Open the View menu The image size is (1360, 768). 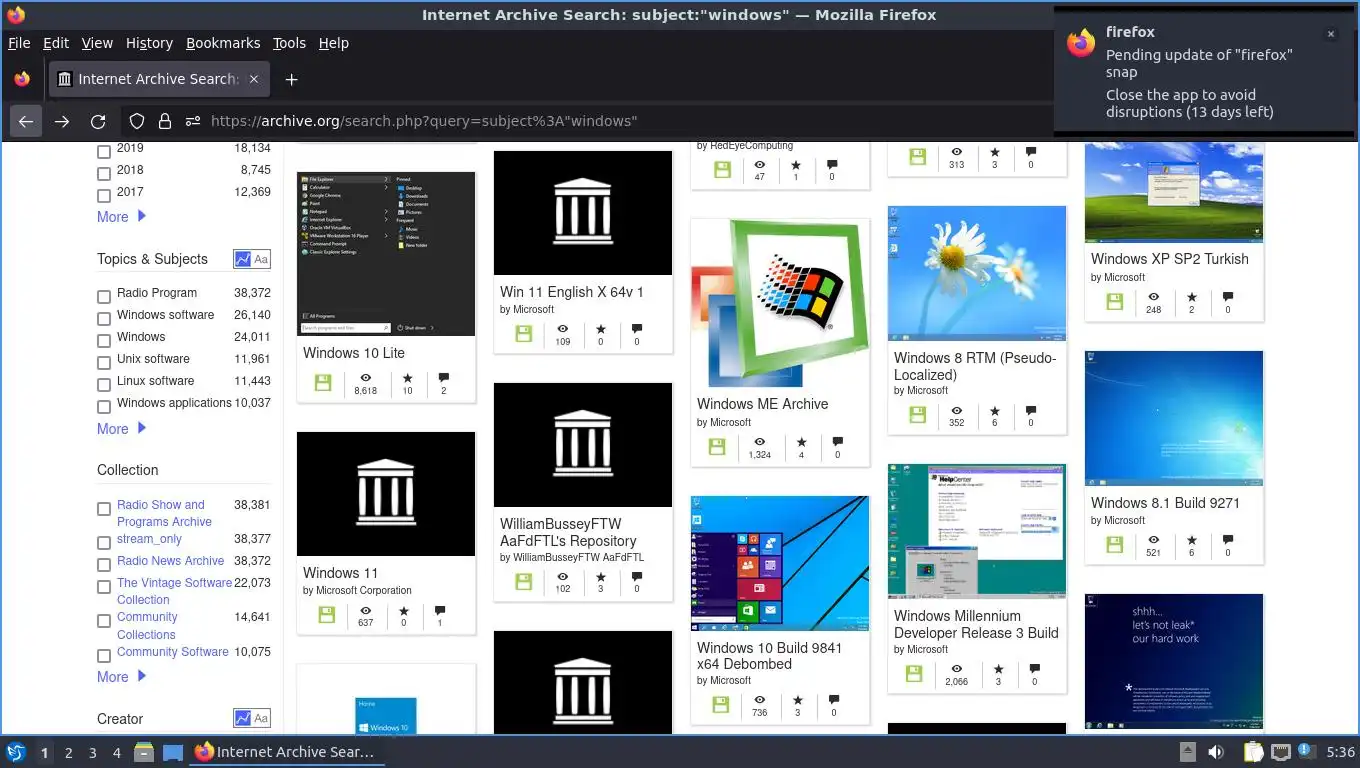(97, 43)
